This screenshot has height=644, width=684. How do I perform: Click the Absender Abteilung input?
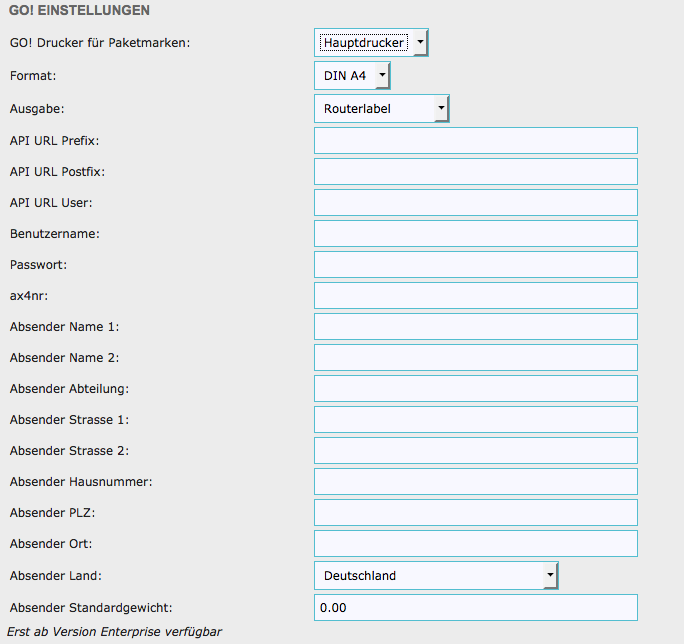tap(475, 389)
